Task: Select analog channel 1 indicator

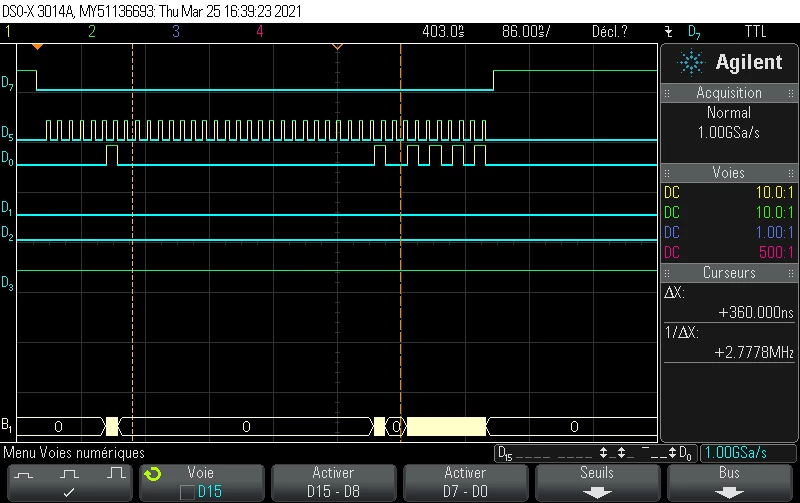Action: coord(8,32)
